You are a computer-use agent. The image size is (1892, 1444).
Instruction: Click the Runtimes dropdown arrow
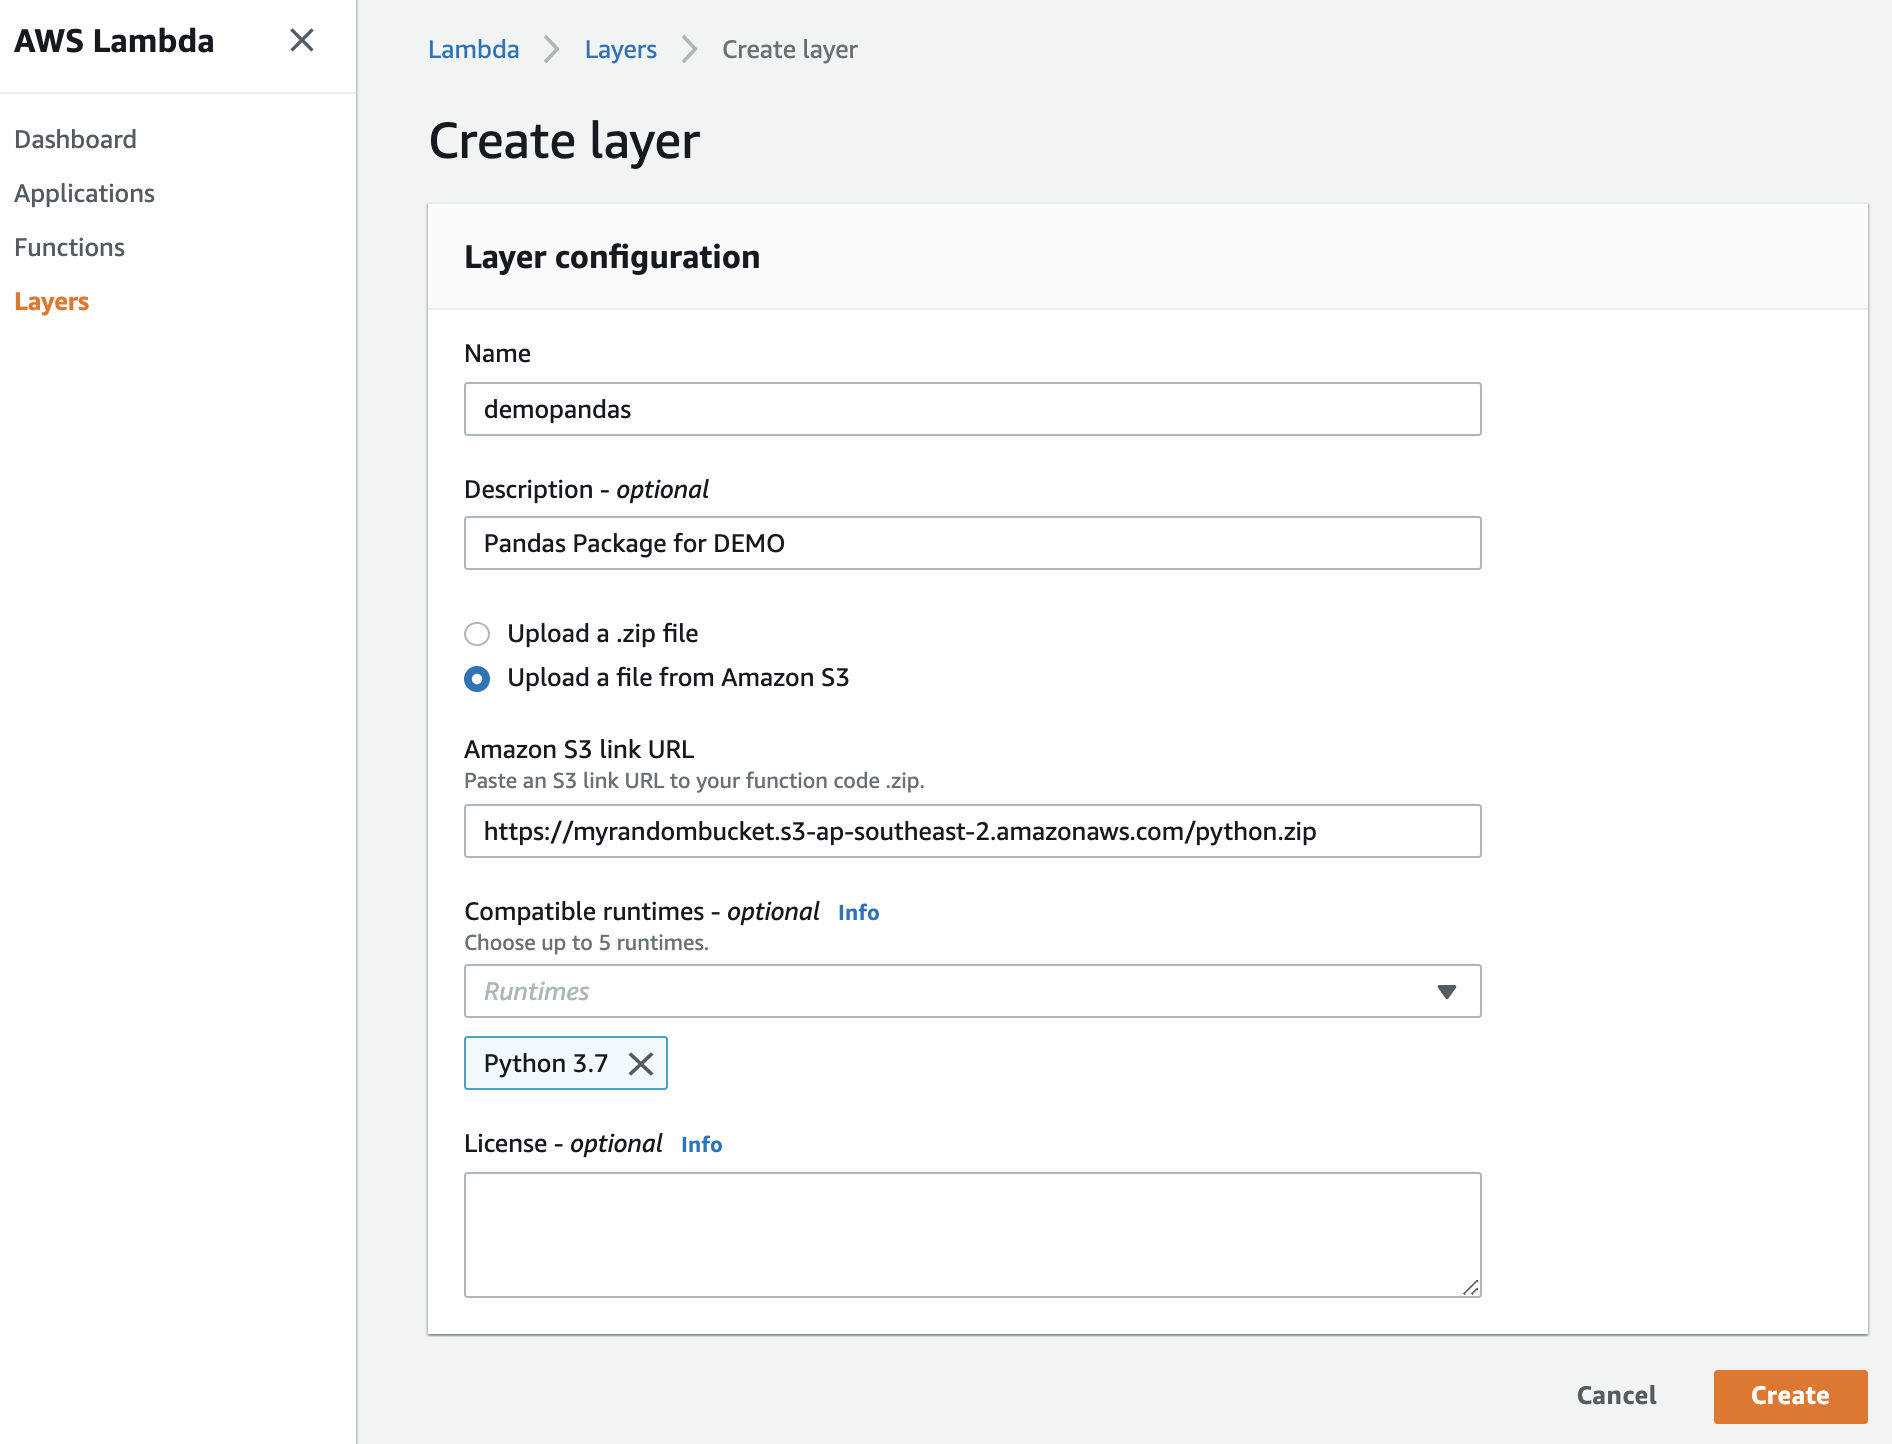pos(1446,991)
